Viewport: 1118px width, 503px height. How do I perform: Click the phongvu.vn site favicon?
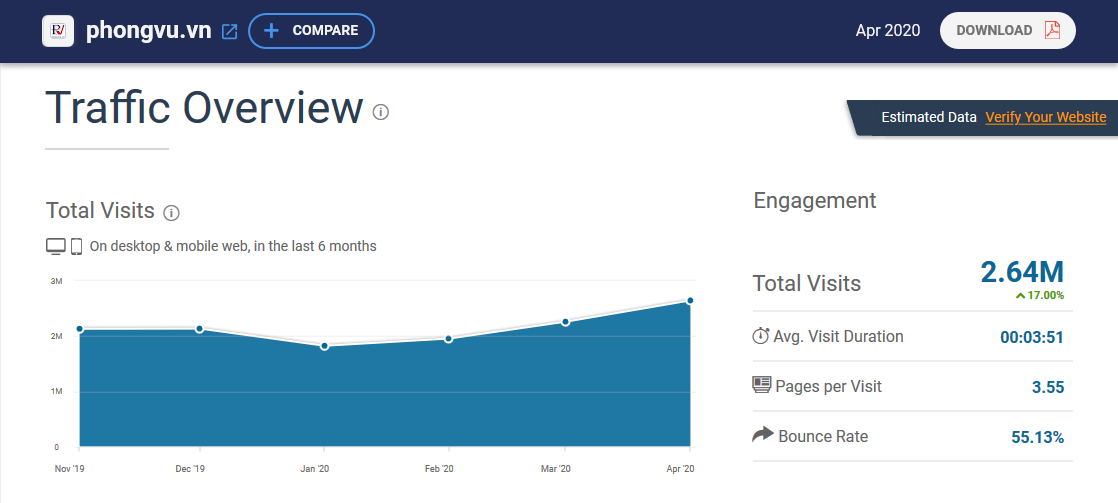59,31
